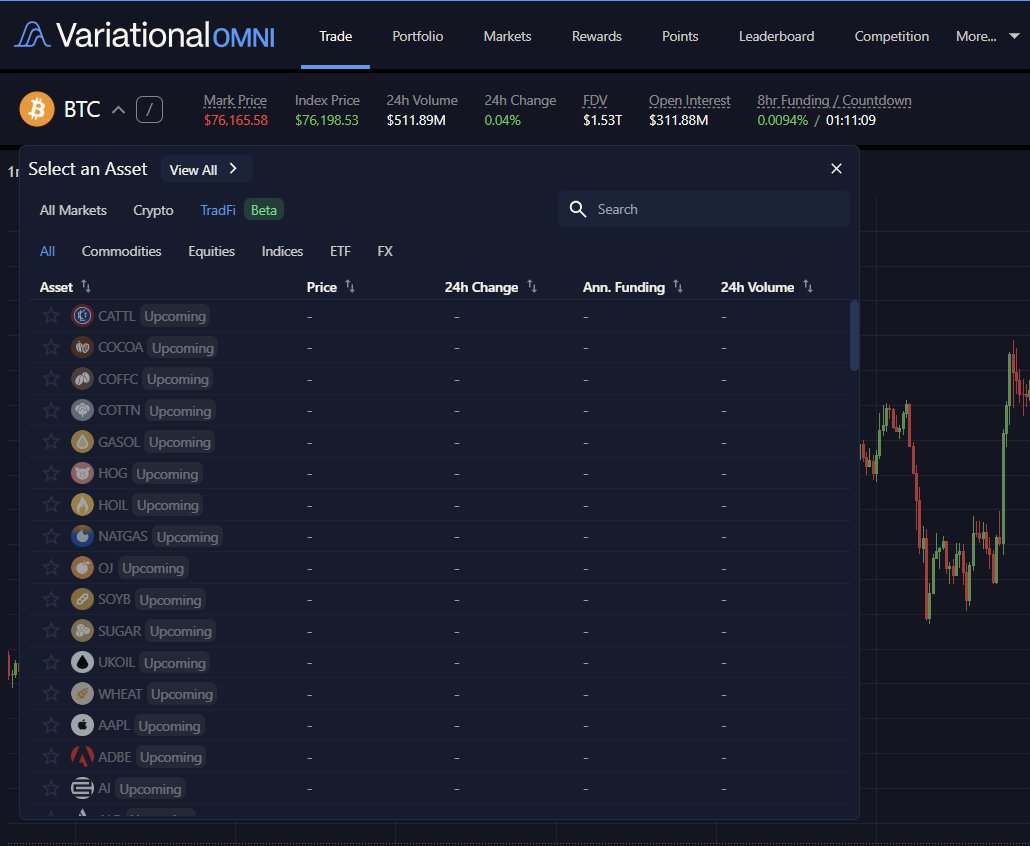Switch to the All Markets tab

click(x=73, y=210)
